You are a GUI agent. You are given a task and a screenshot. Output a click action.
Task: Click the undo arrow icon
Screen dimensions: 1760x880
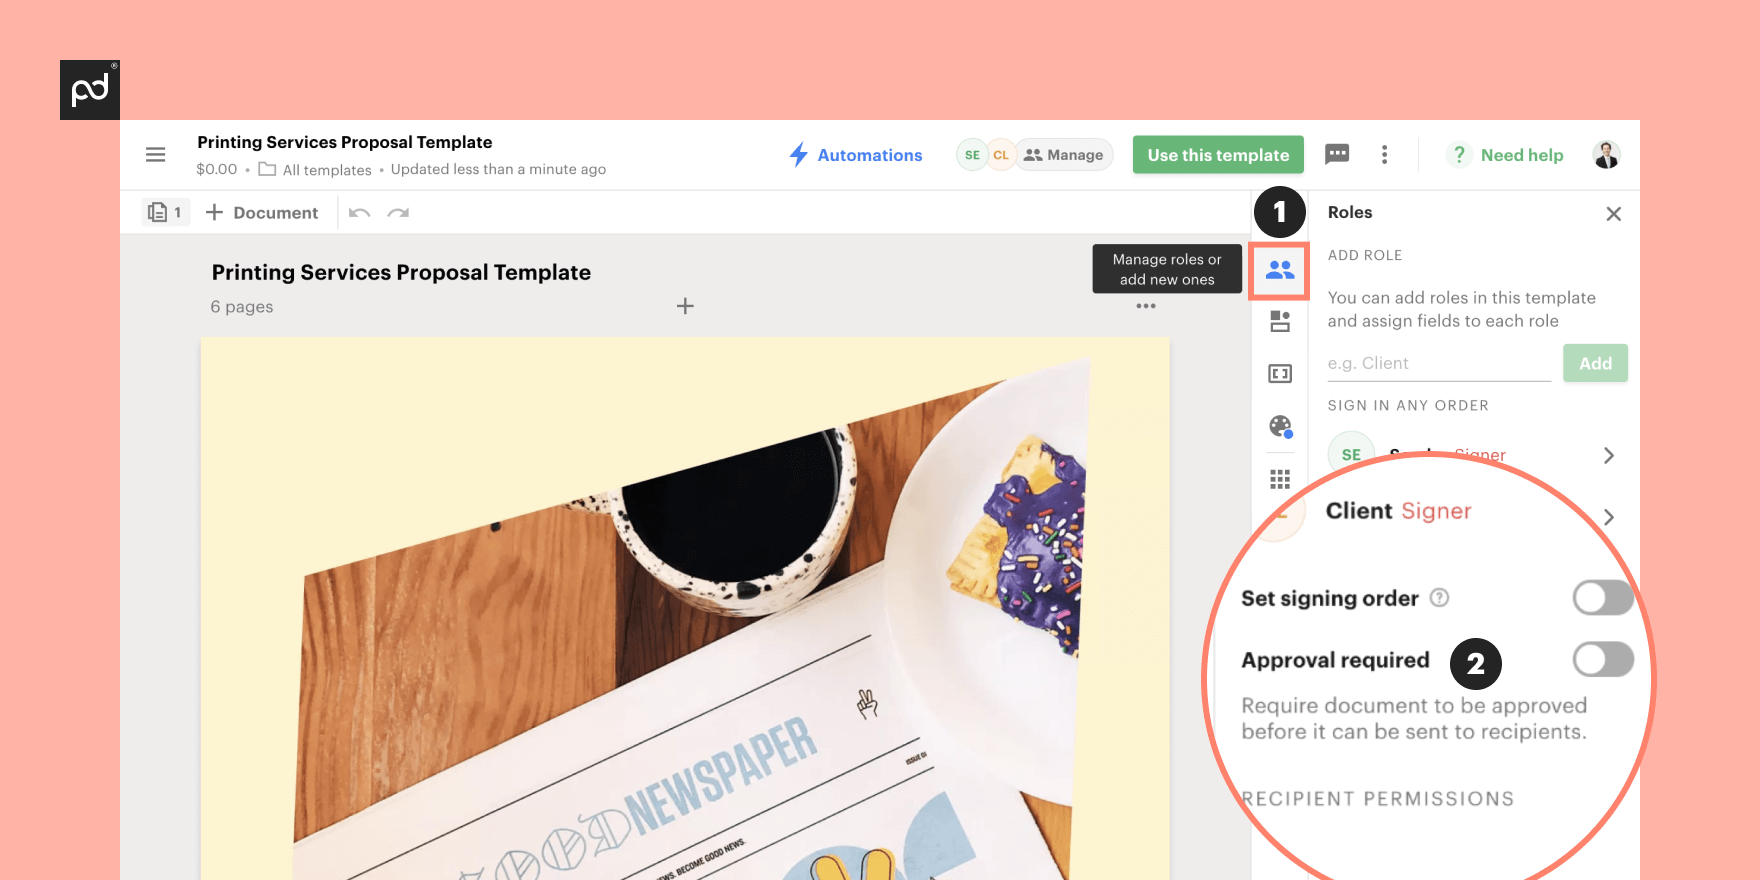(x=360, y=213)
